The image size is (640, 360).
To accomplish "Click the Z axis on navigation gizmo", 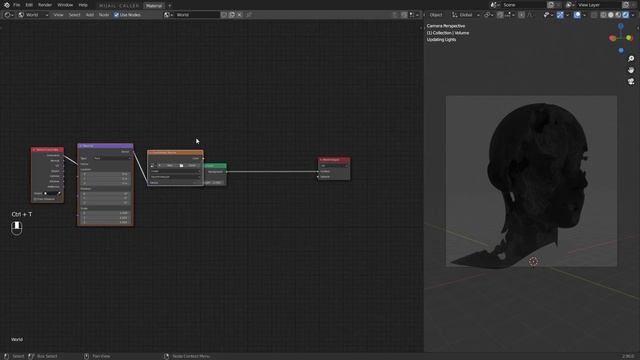I will [621, 26].
